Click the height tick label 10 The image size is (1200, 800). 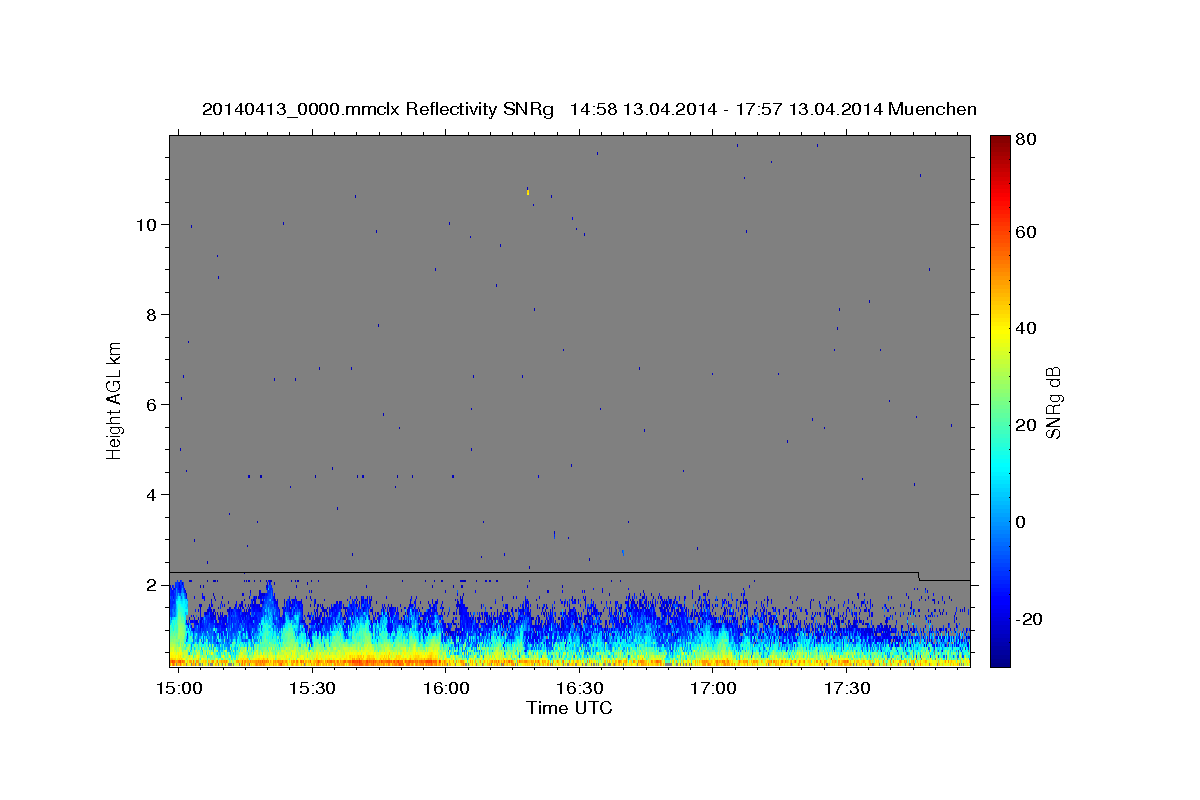coord(147,225)
